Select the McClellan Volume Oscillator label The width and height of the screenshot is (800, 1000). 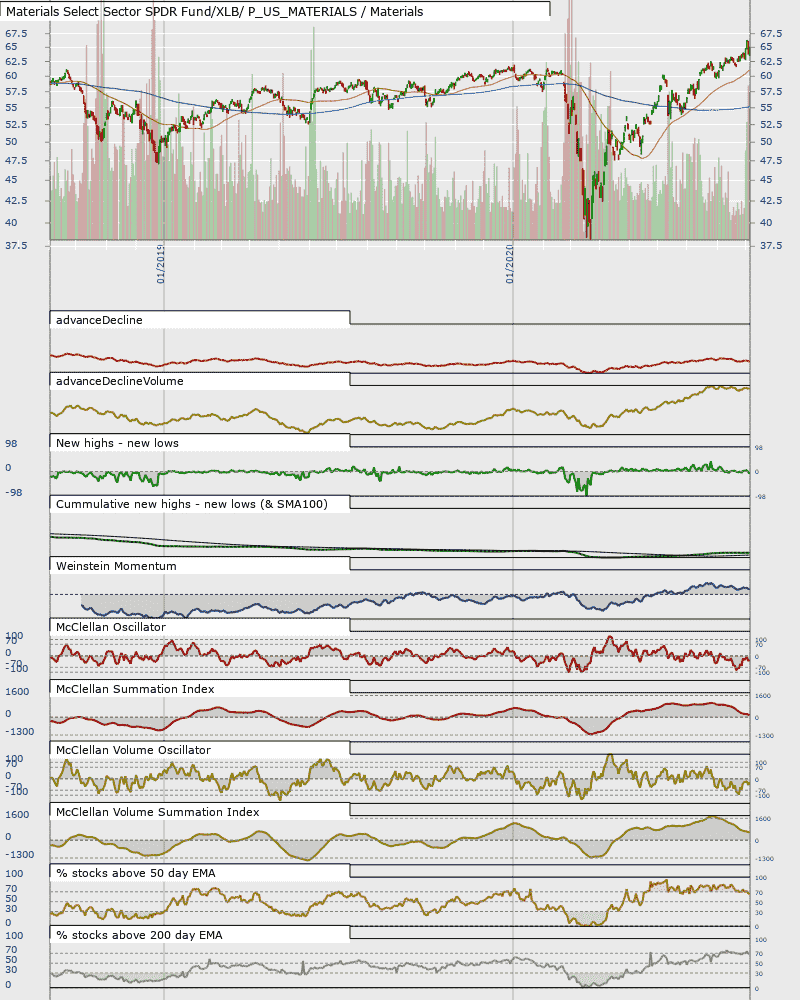(x=133, y=751)
